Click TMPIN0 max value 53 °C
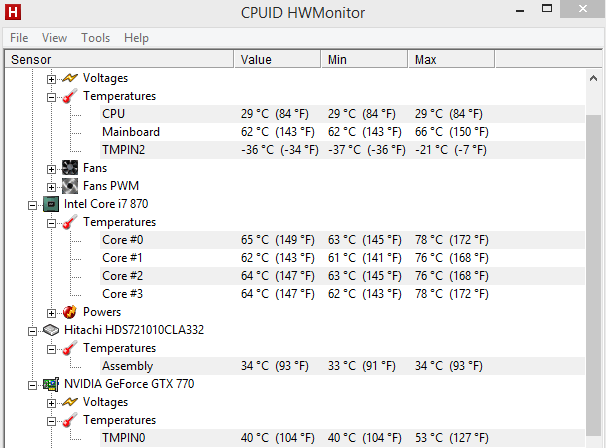This screenshot has width=606, height=448. (452, 438)
